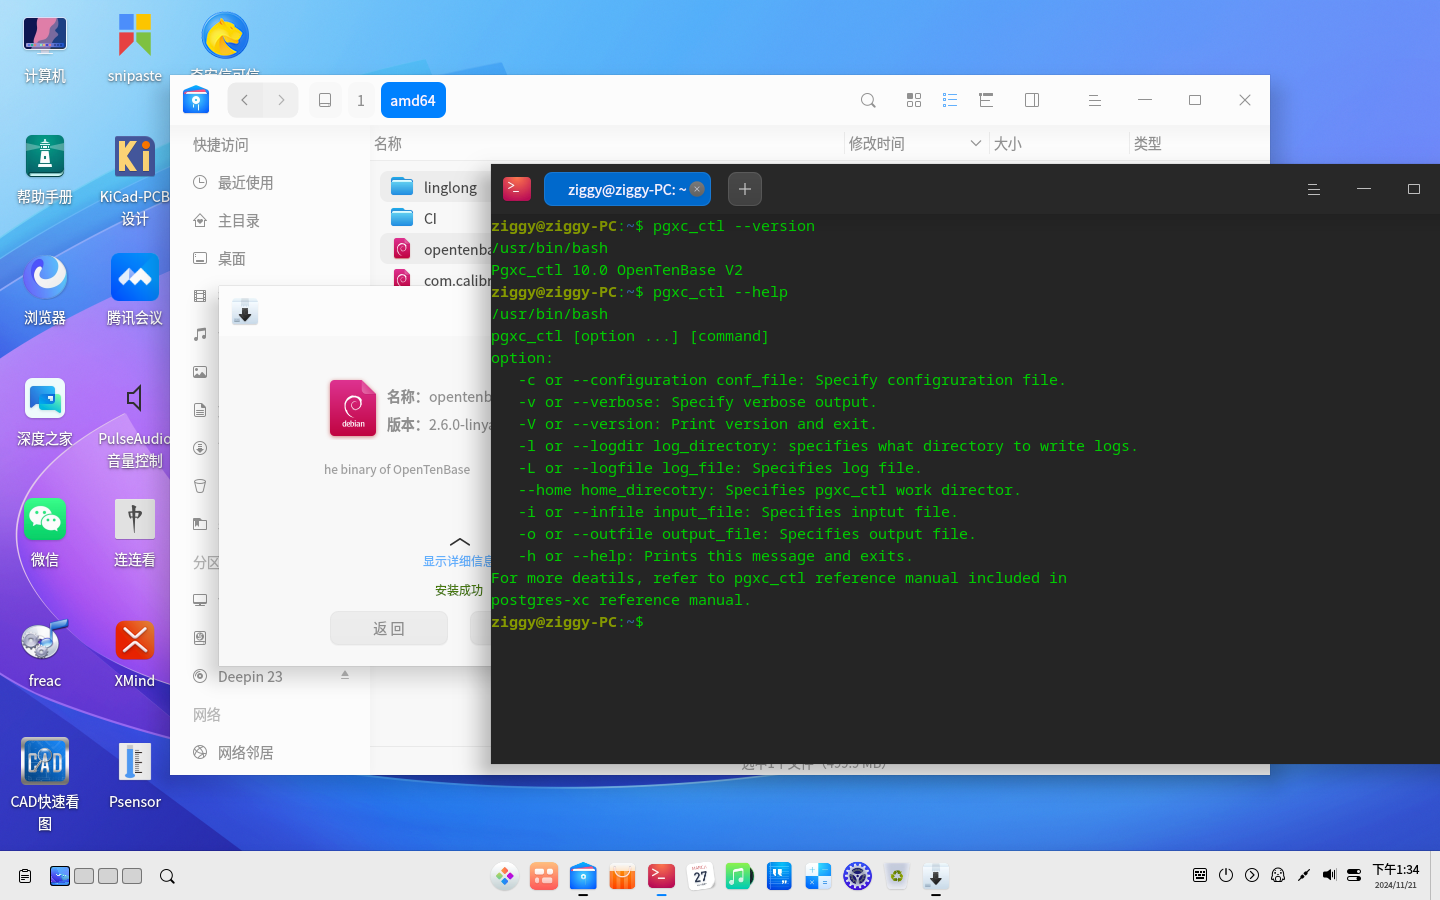Open Browser (浏览器) desktop icon
The width and height of the screenshot is (1440, 900).
point(45,291)
